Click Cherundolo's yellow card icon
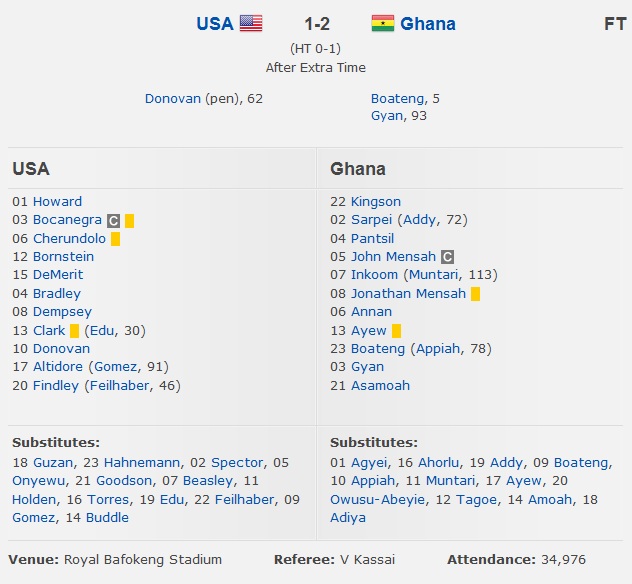 point(115,239)
